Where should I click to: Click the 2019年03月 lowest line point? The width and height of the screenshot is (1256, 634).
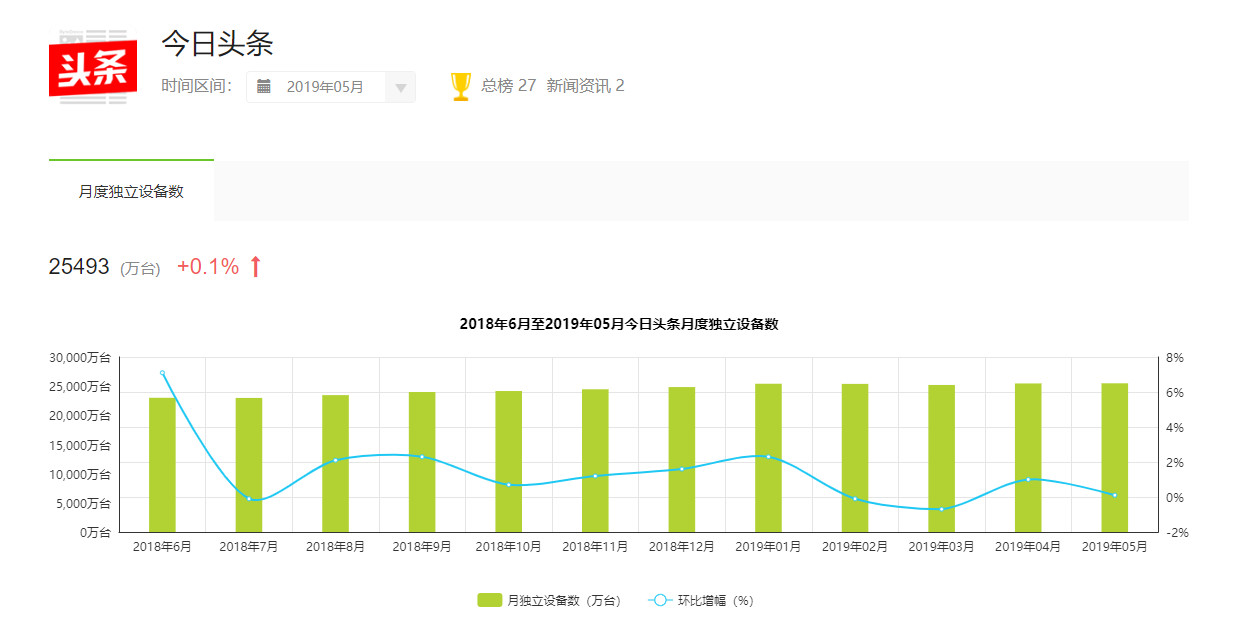[941, 509]
